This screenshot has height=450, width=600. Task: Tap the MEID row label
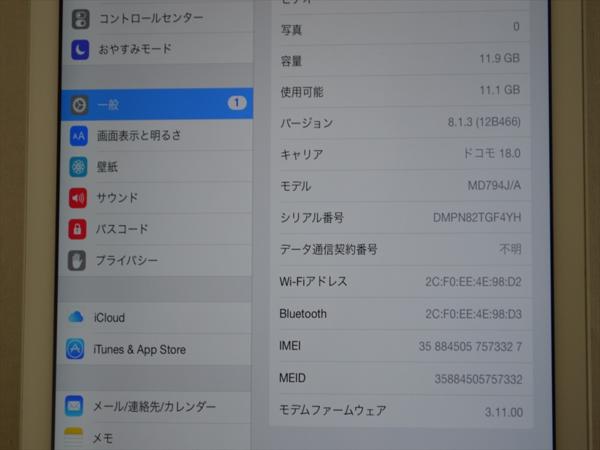[292, 378]
